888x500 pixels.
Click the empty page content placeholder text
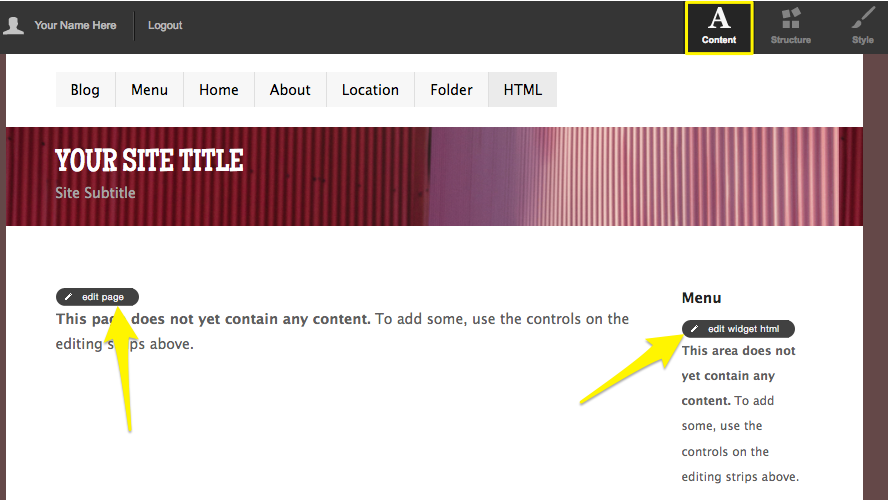[x=342, y=331]
